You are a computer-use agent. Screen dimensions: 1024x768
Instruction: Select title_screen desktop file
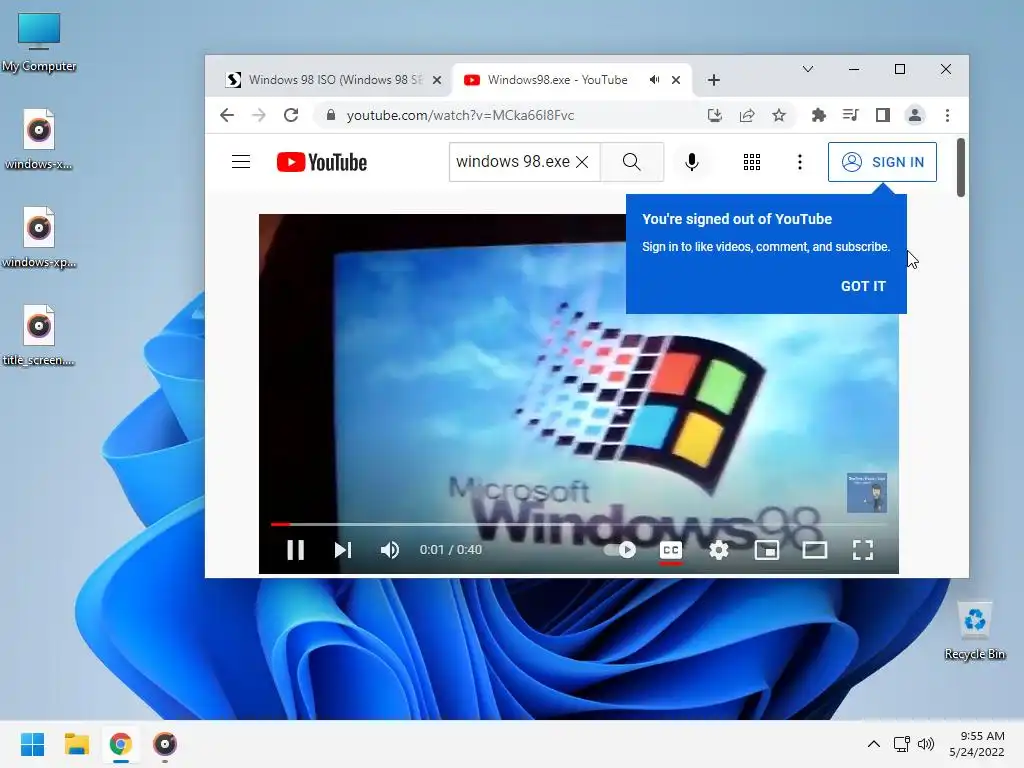(x=39, y=336)
